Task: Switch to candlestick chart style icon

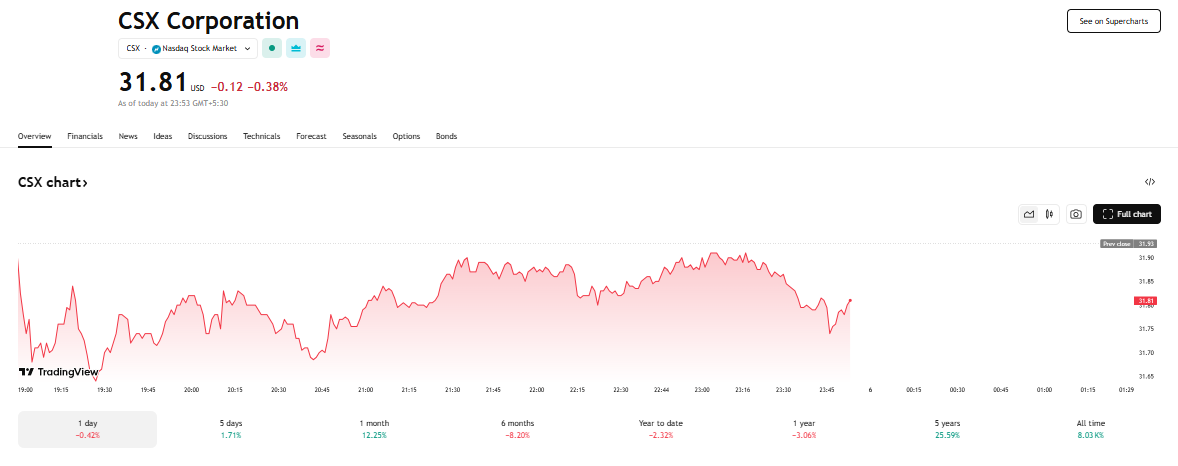Action: (1050, 214)
